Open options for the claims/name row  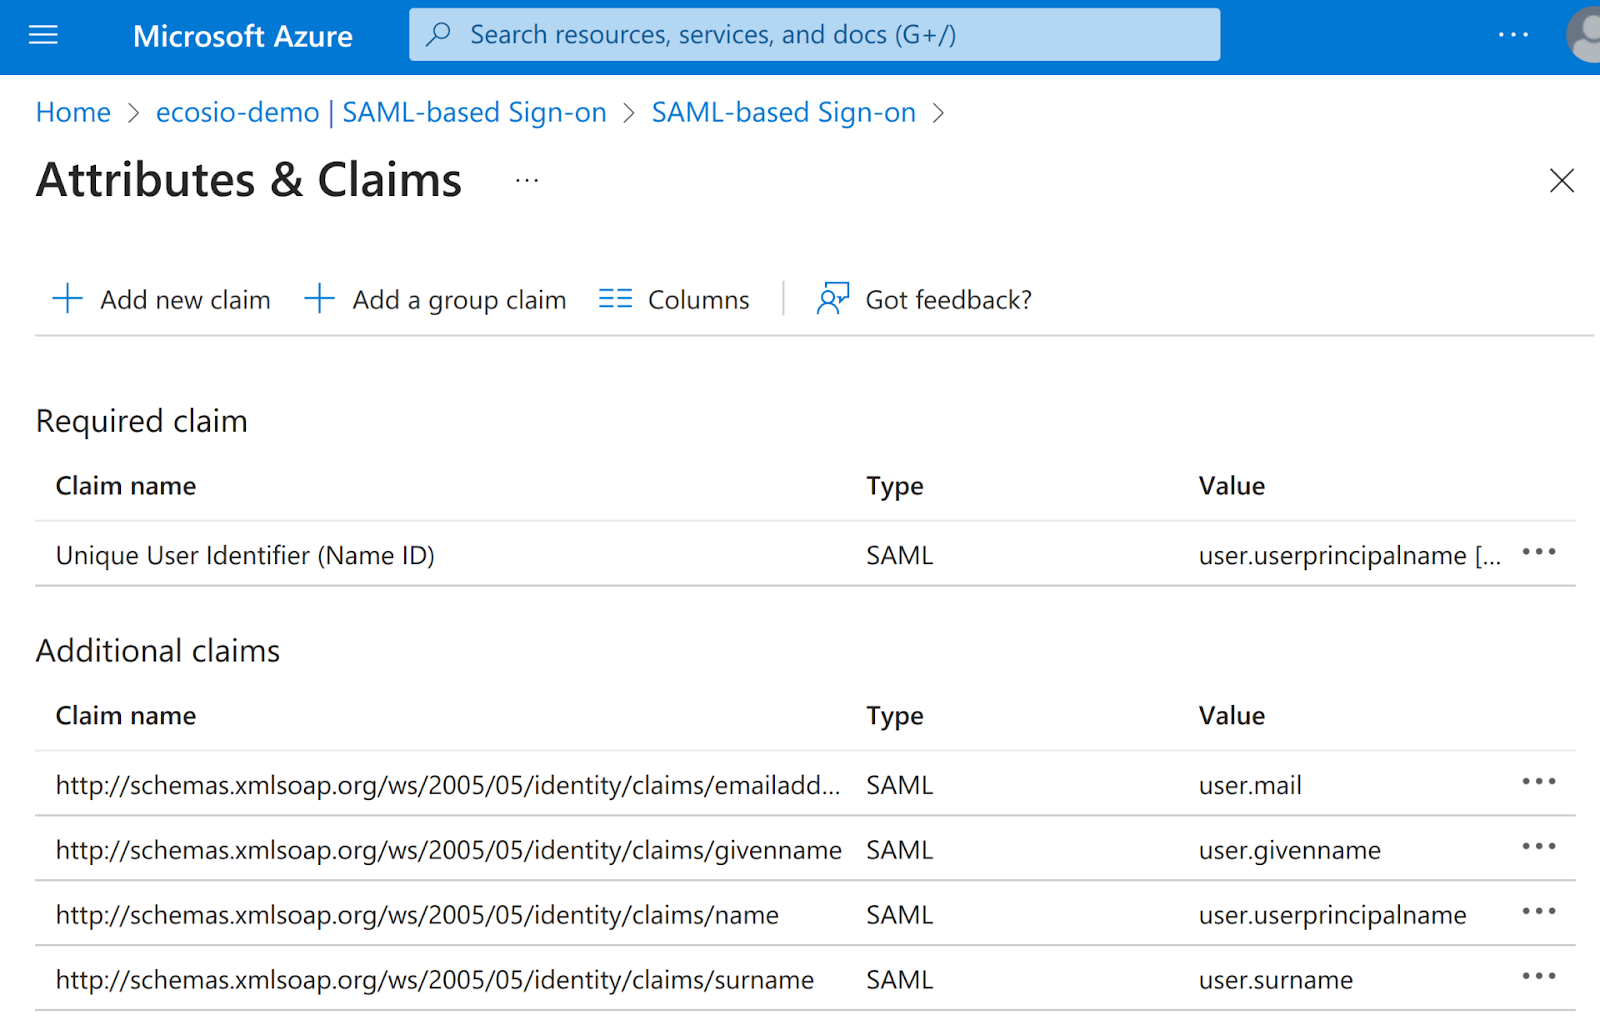pyautogui.click(x=1539, y=912)
